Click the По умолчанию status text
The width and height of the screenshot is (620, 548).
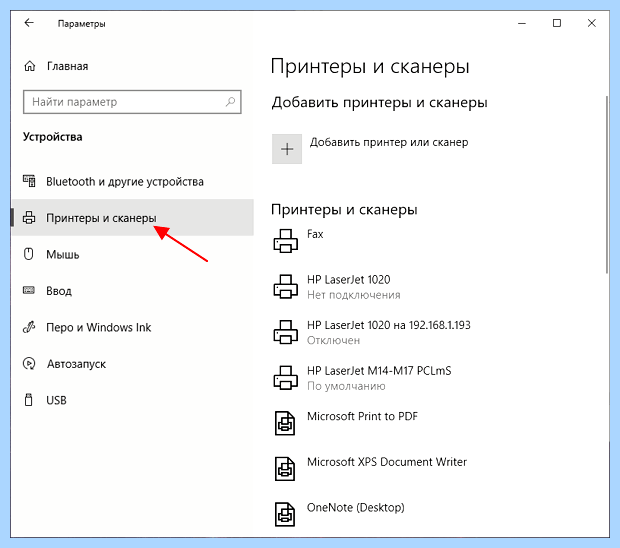[346, 386]
